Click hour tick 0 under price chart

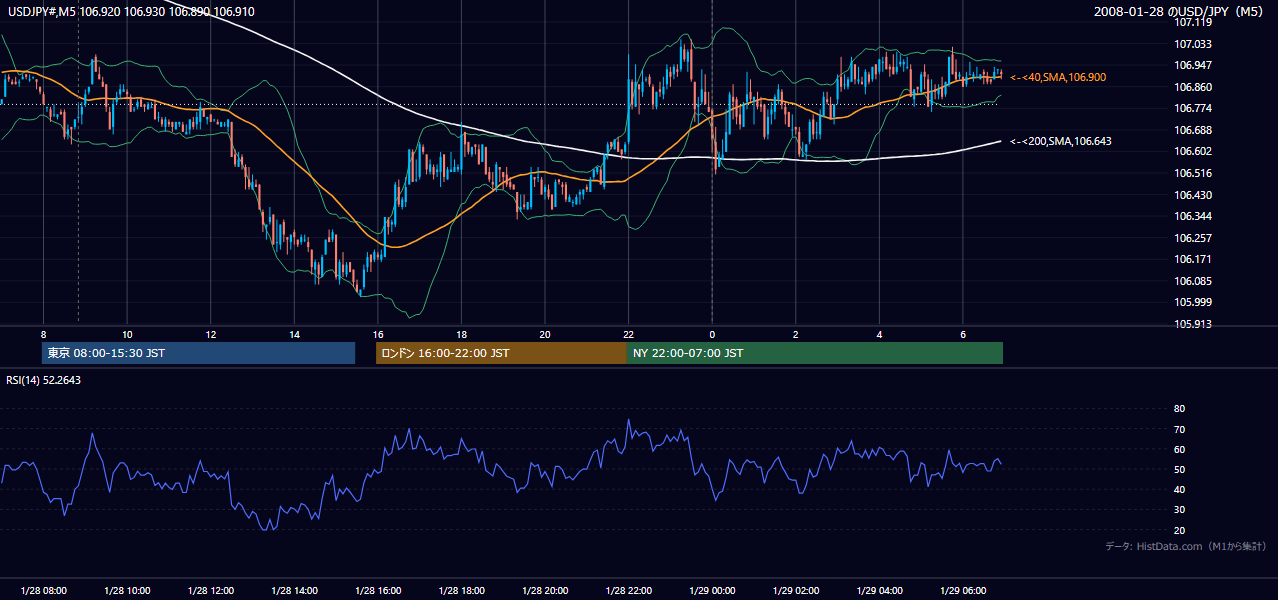tap(712, 334)
